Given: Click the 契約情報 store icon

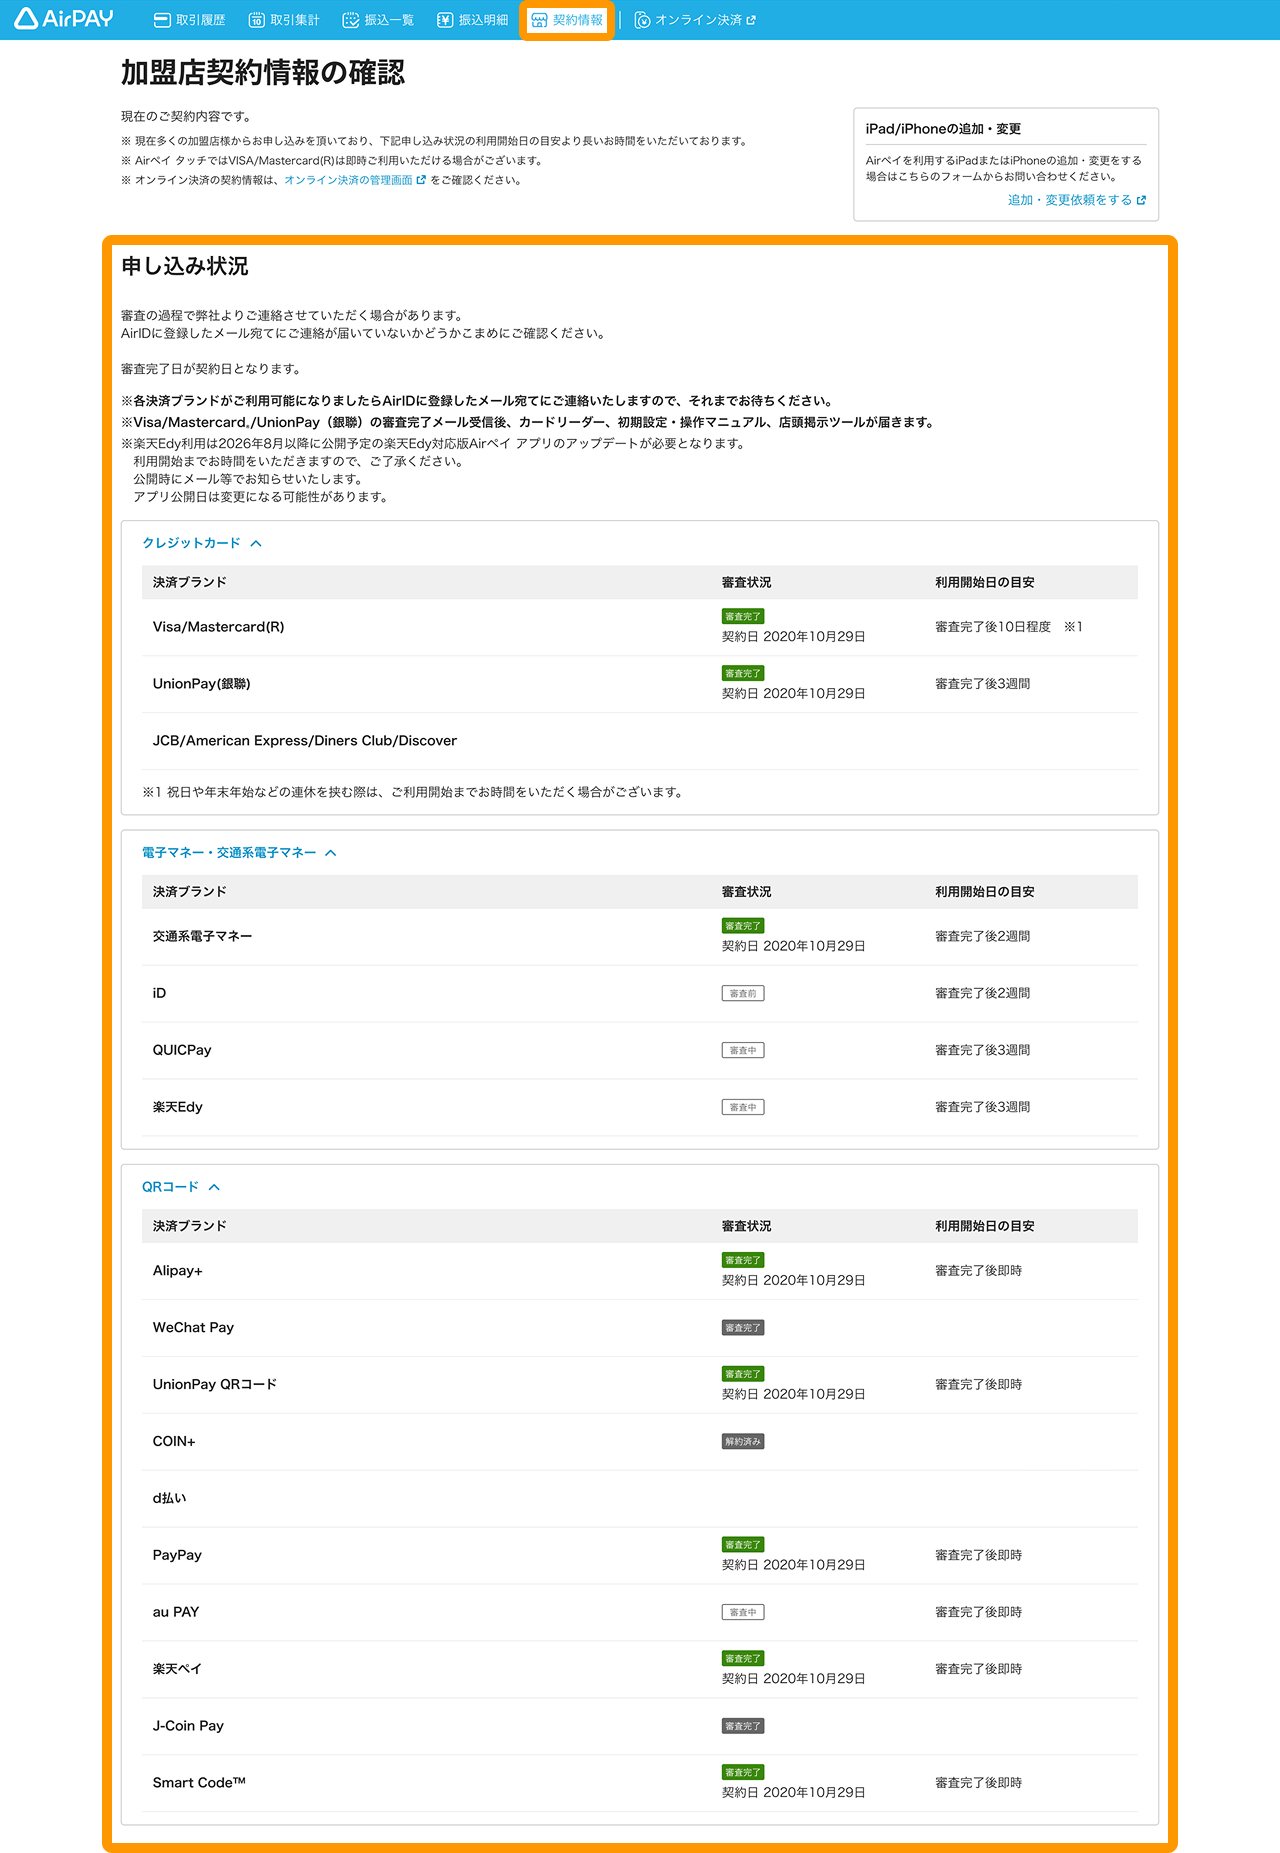Looking at the screenshot, I should [539, 20].
